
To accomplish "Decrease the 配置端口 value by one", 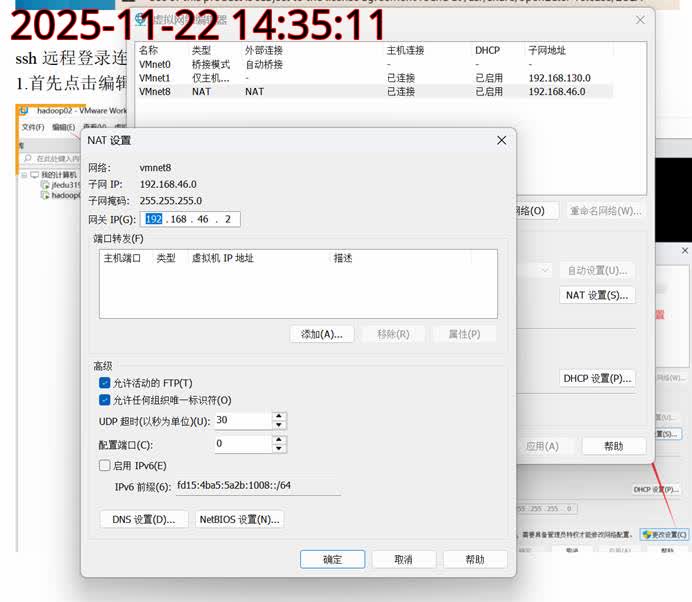I will click(279, 448).
